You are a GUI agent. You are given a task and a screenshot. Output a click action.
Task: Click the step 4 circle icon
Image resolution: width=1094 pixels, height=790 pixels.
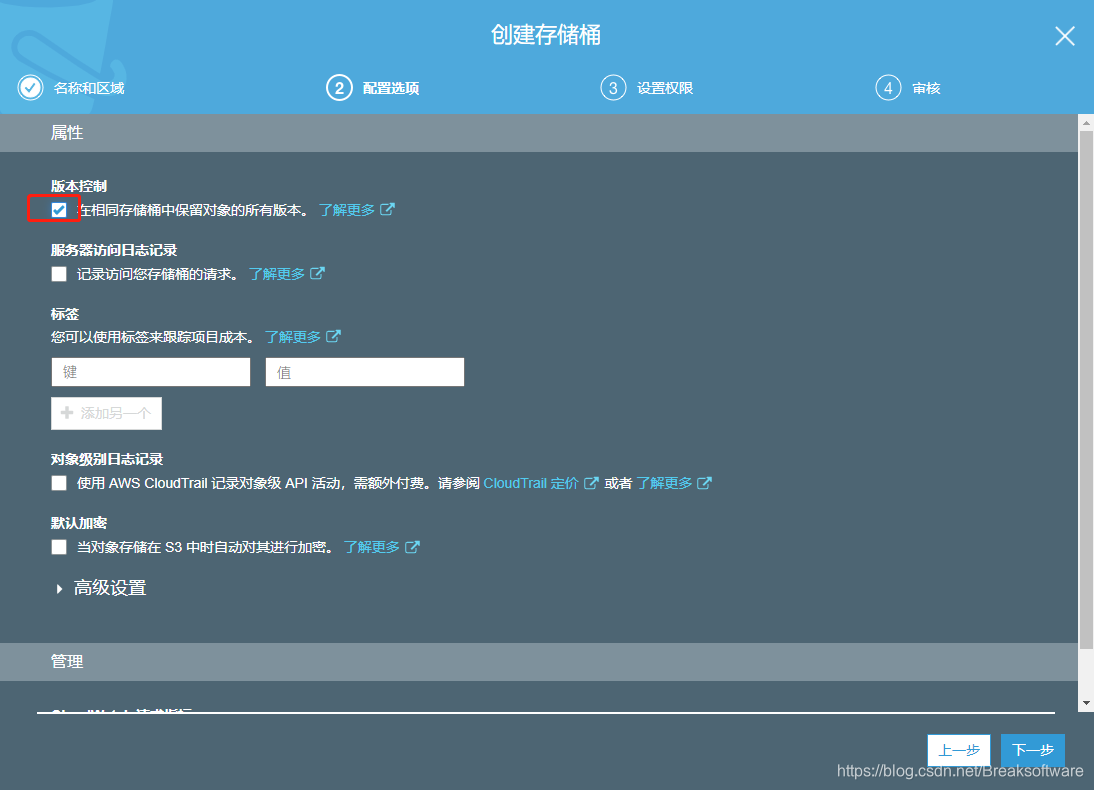click(888, 88)
